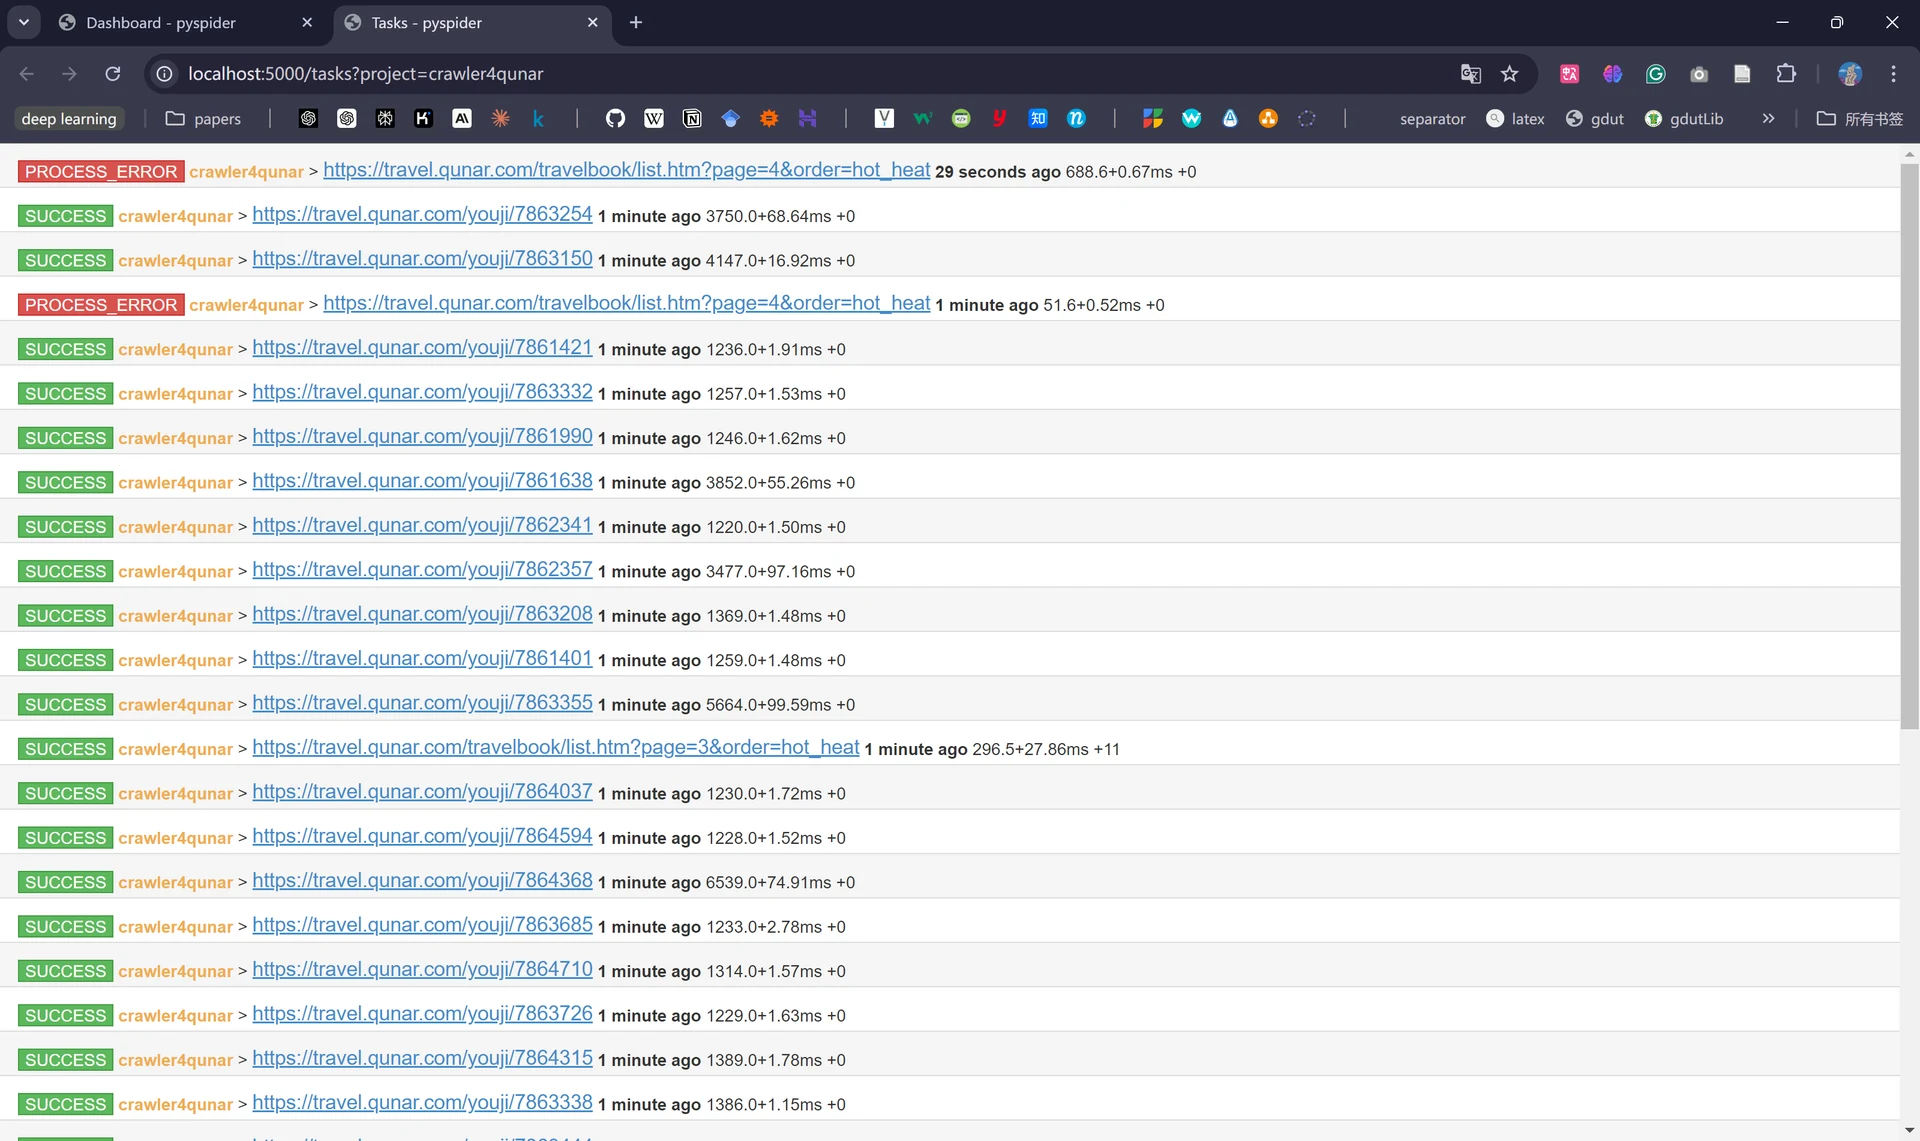
Task: Open the deep learning bookmark
Action: pos(69,118)
